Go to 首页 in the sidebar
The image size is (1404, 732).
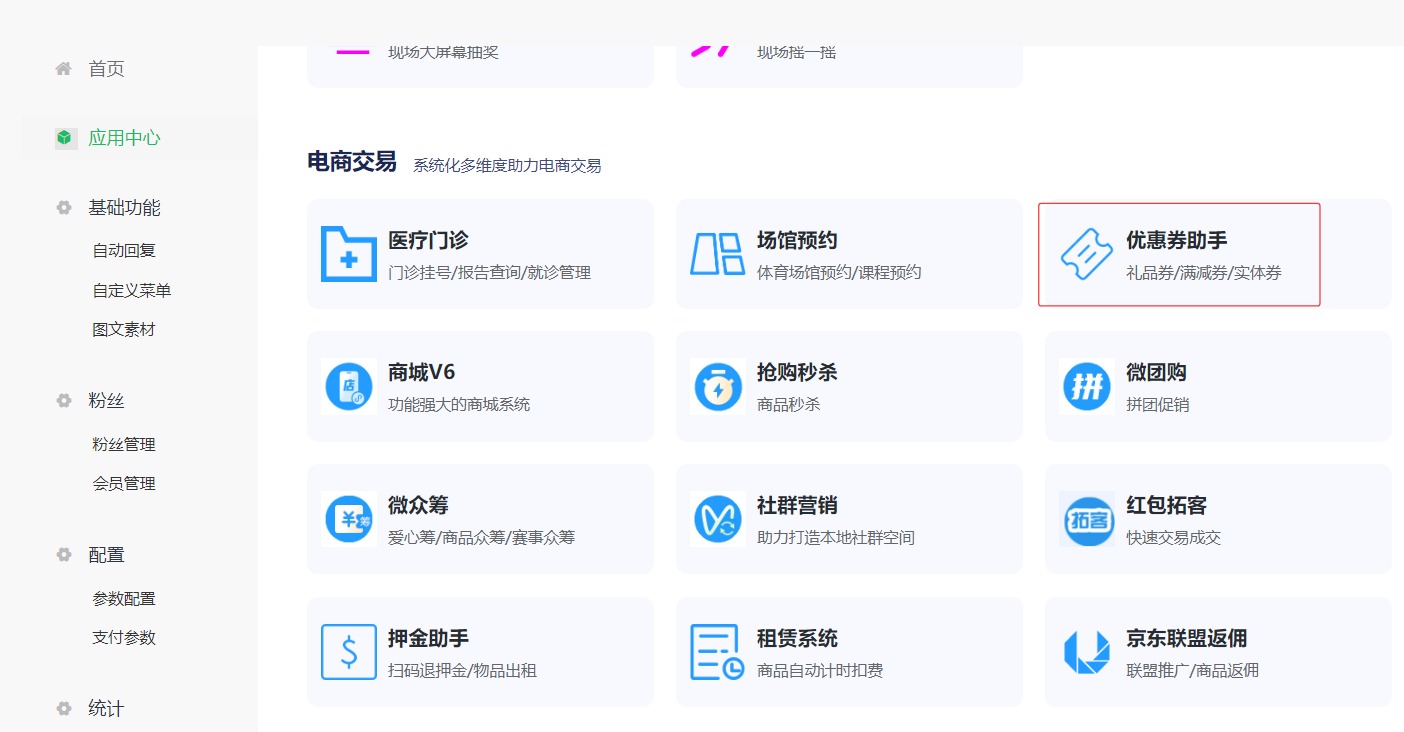106,69
